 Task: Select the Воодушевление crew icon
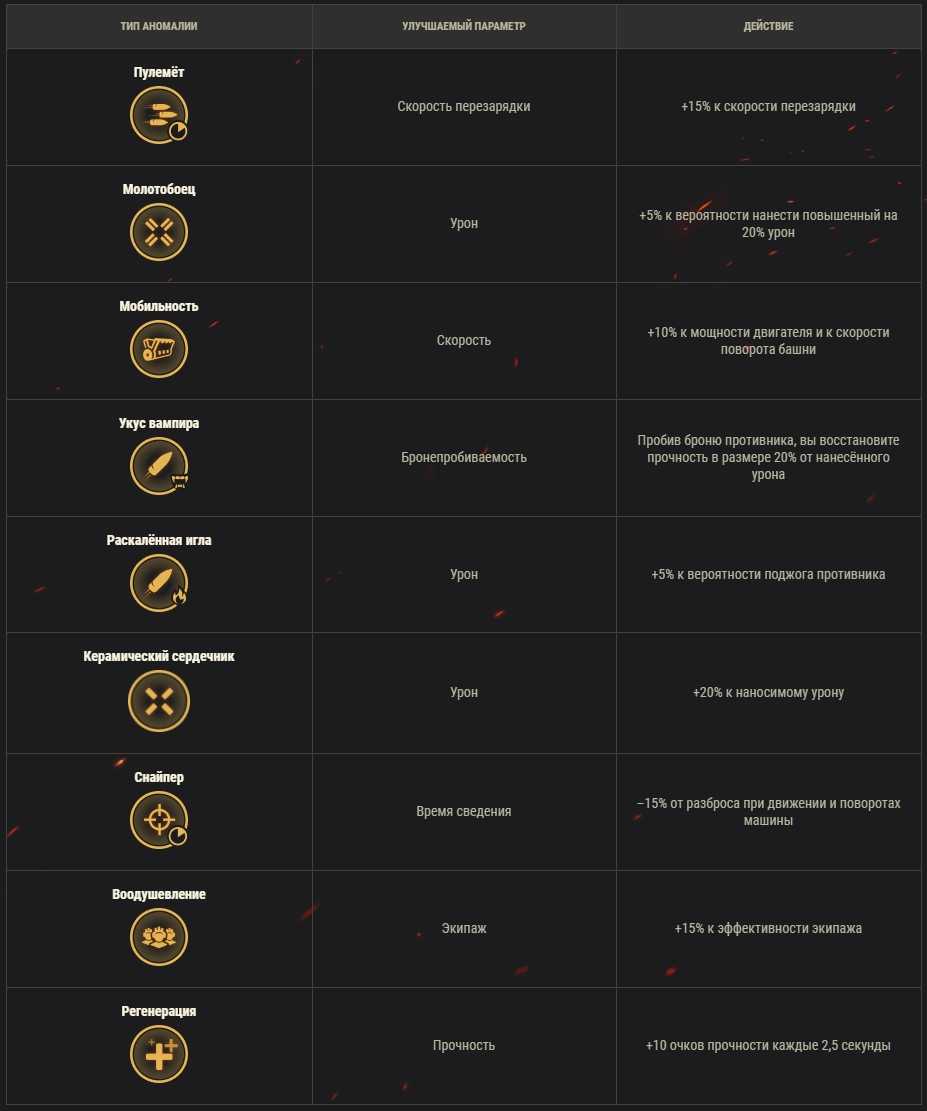pyautogui.click(x=159, y=937)
